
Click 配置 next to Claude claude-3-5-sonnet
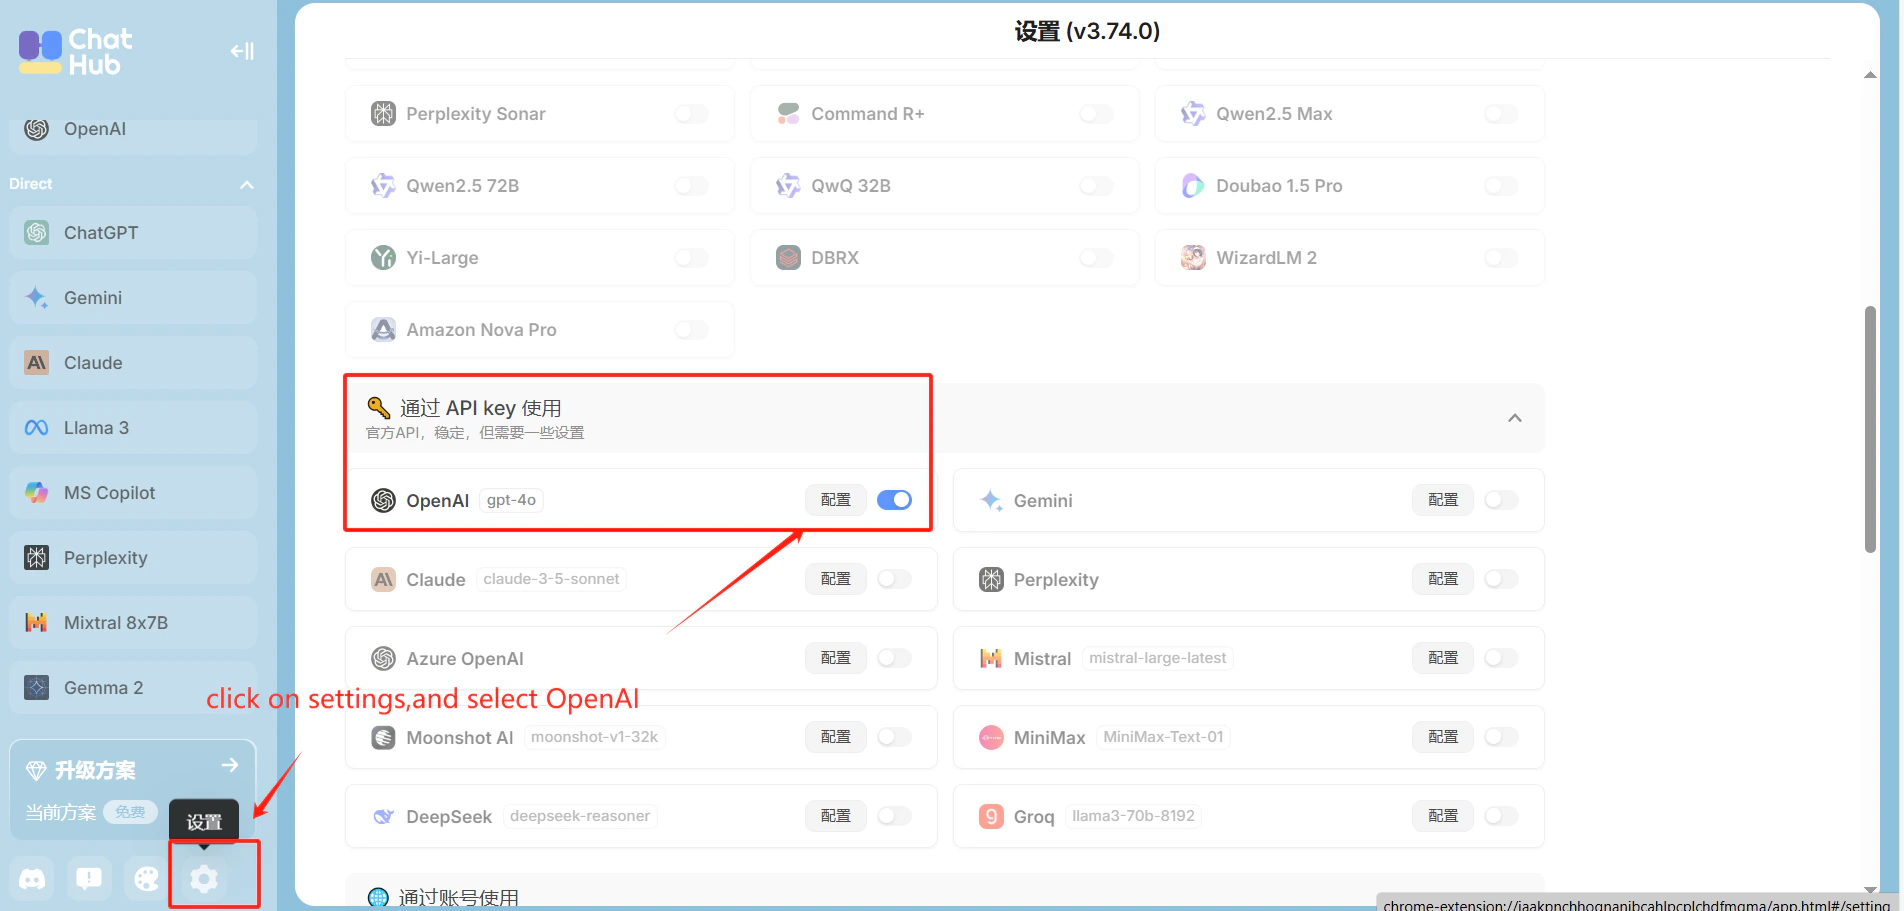click(835, 578)
